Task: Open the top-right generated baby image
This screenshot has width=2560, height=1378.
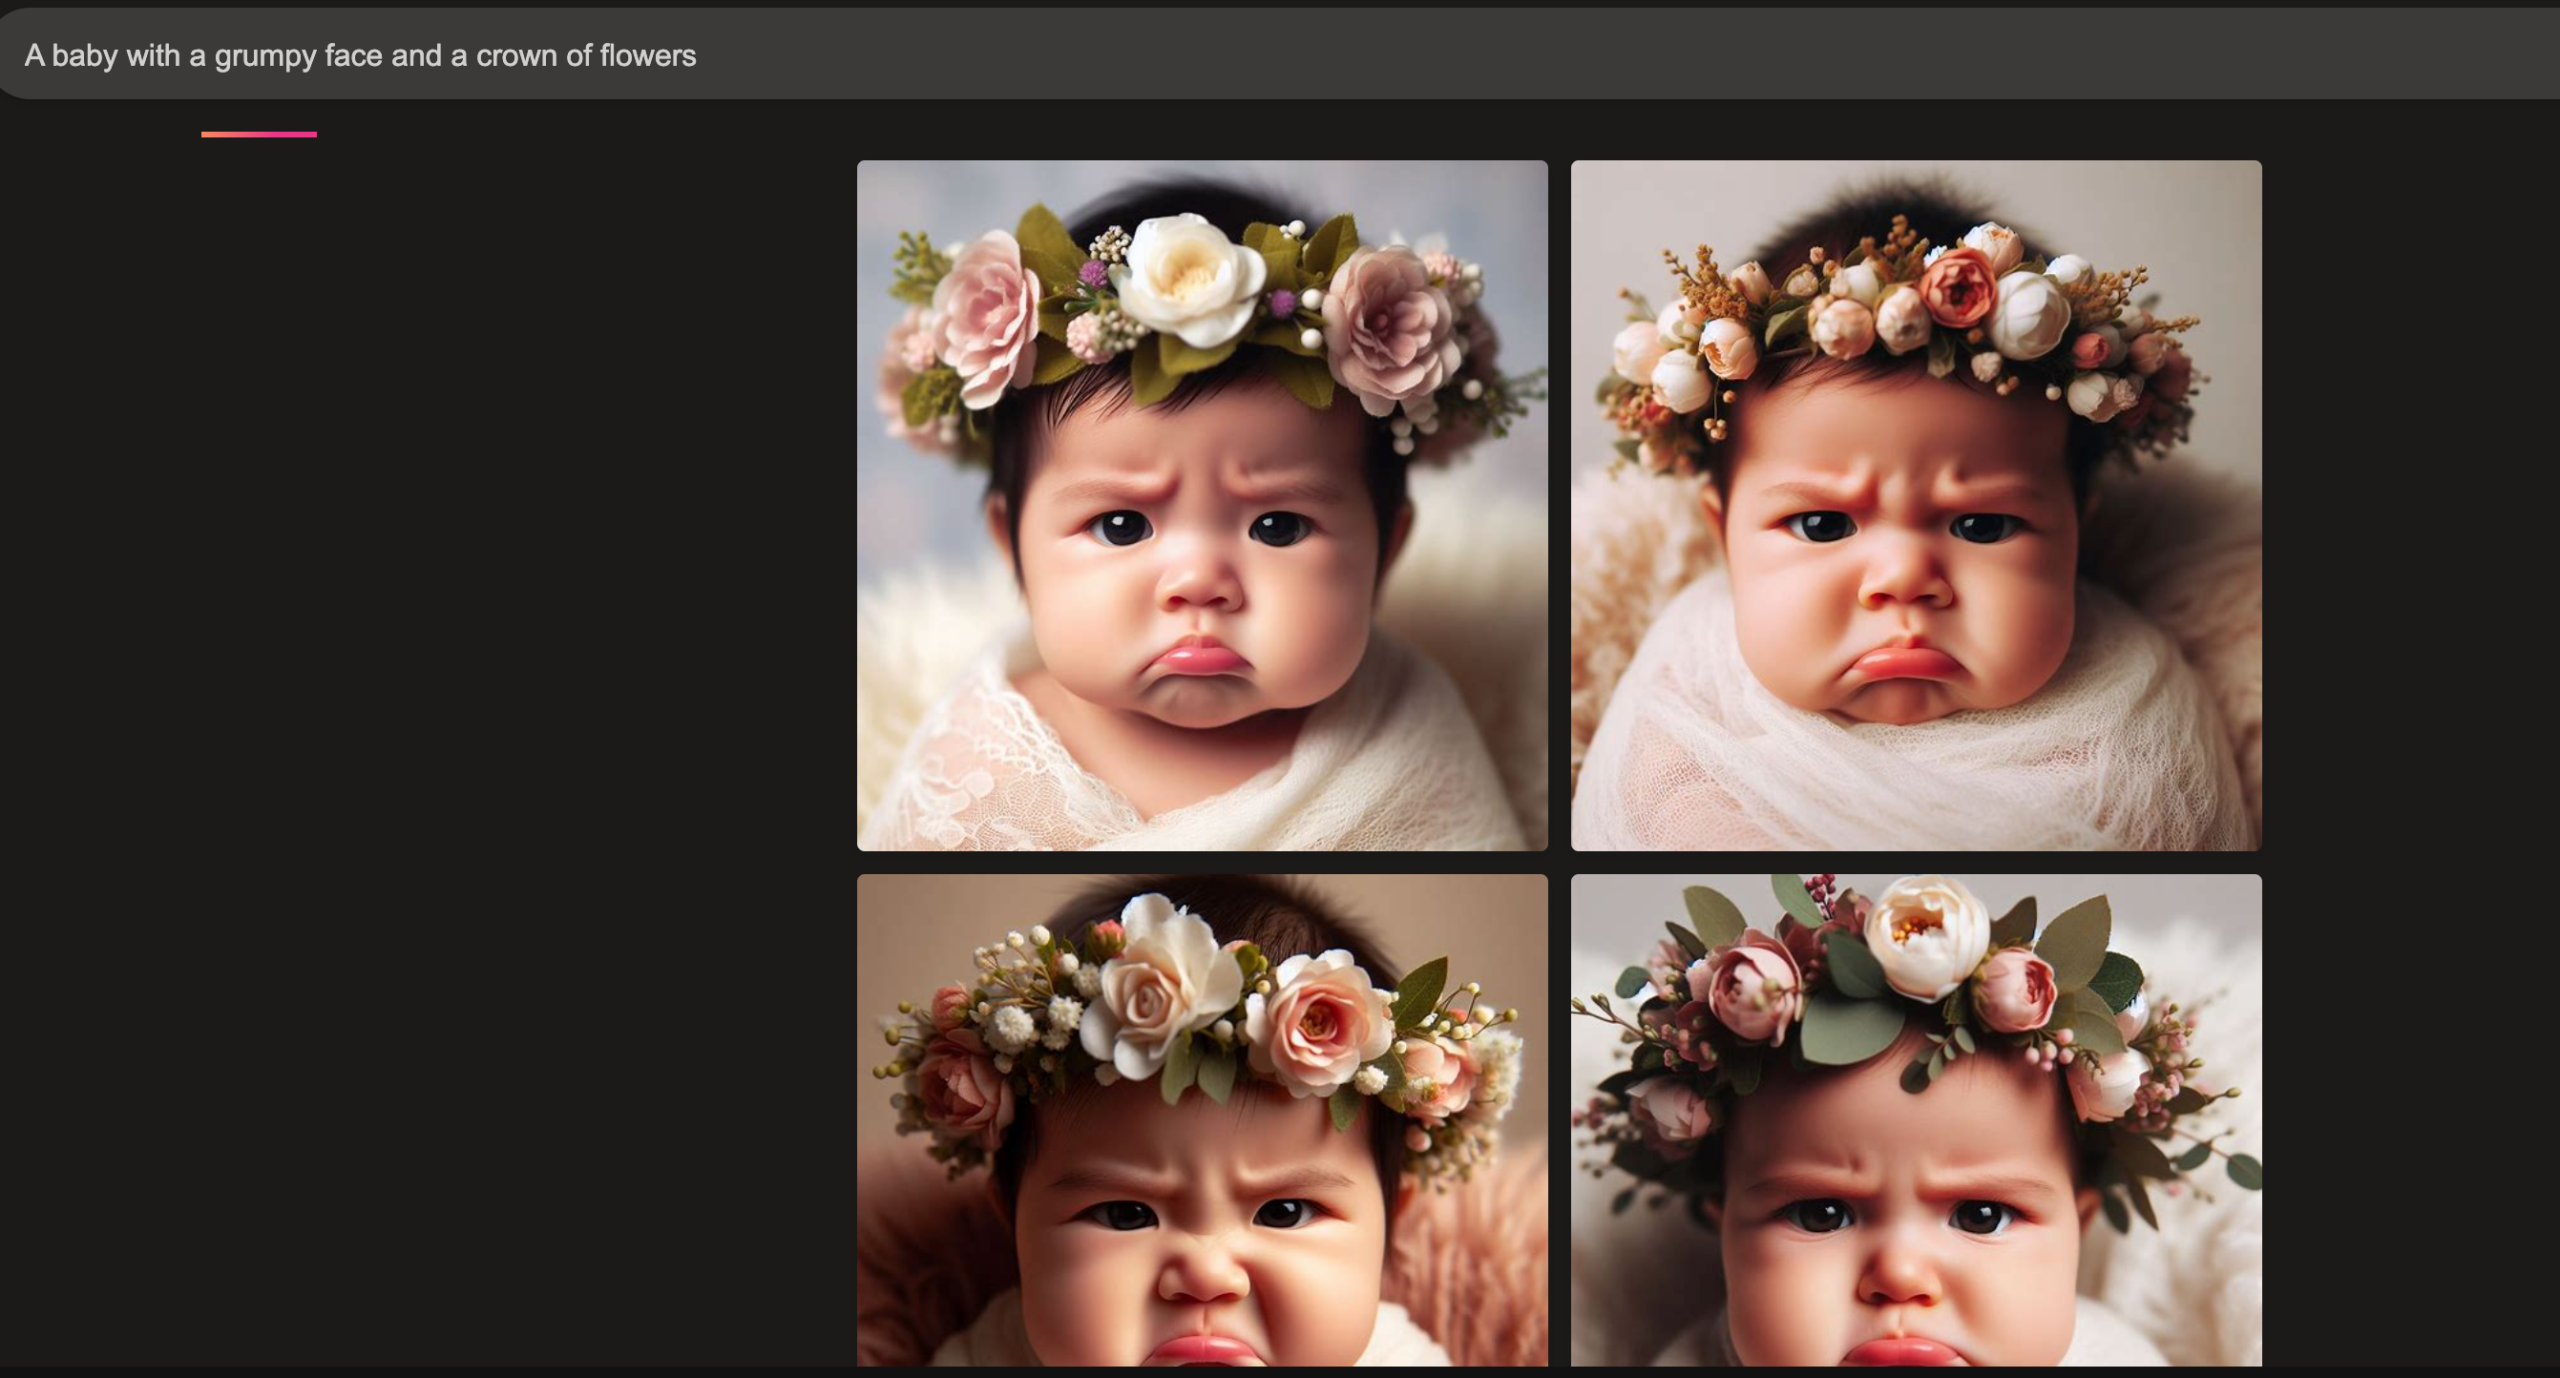Action: pos(1915,506)
